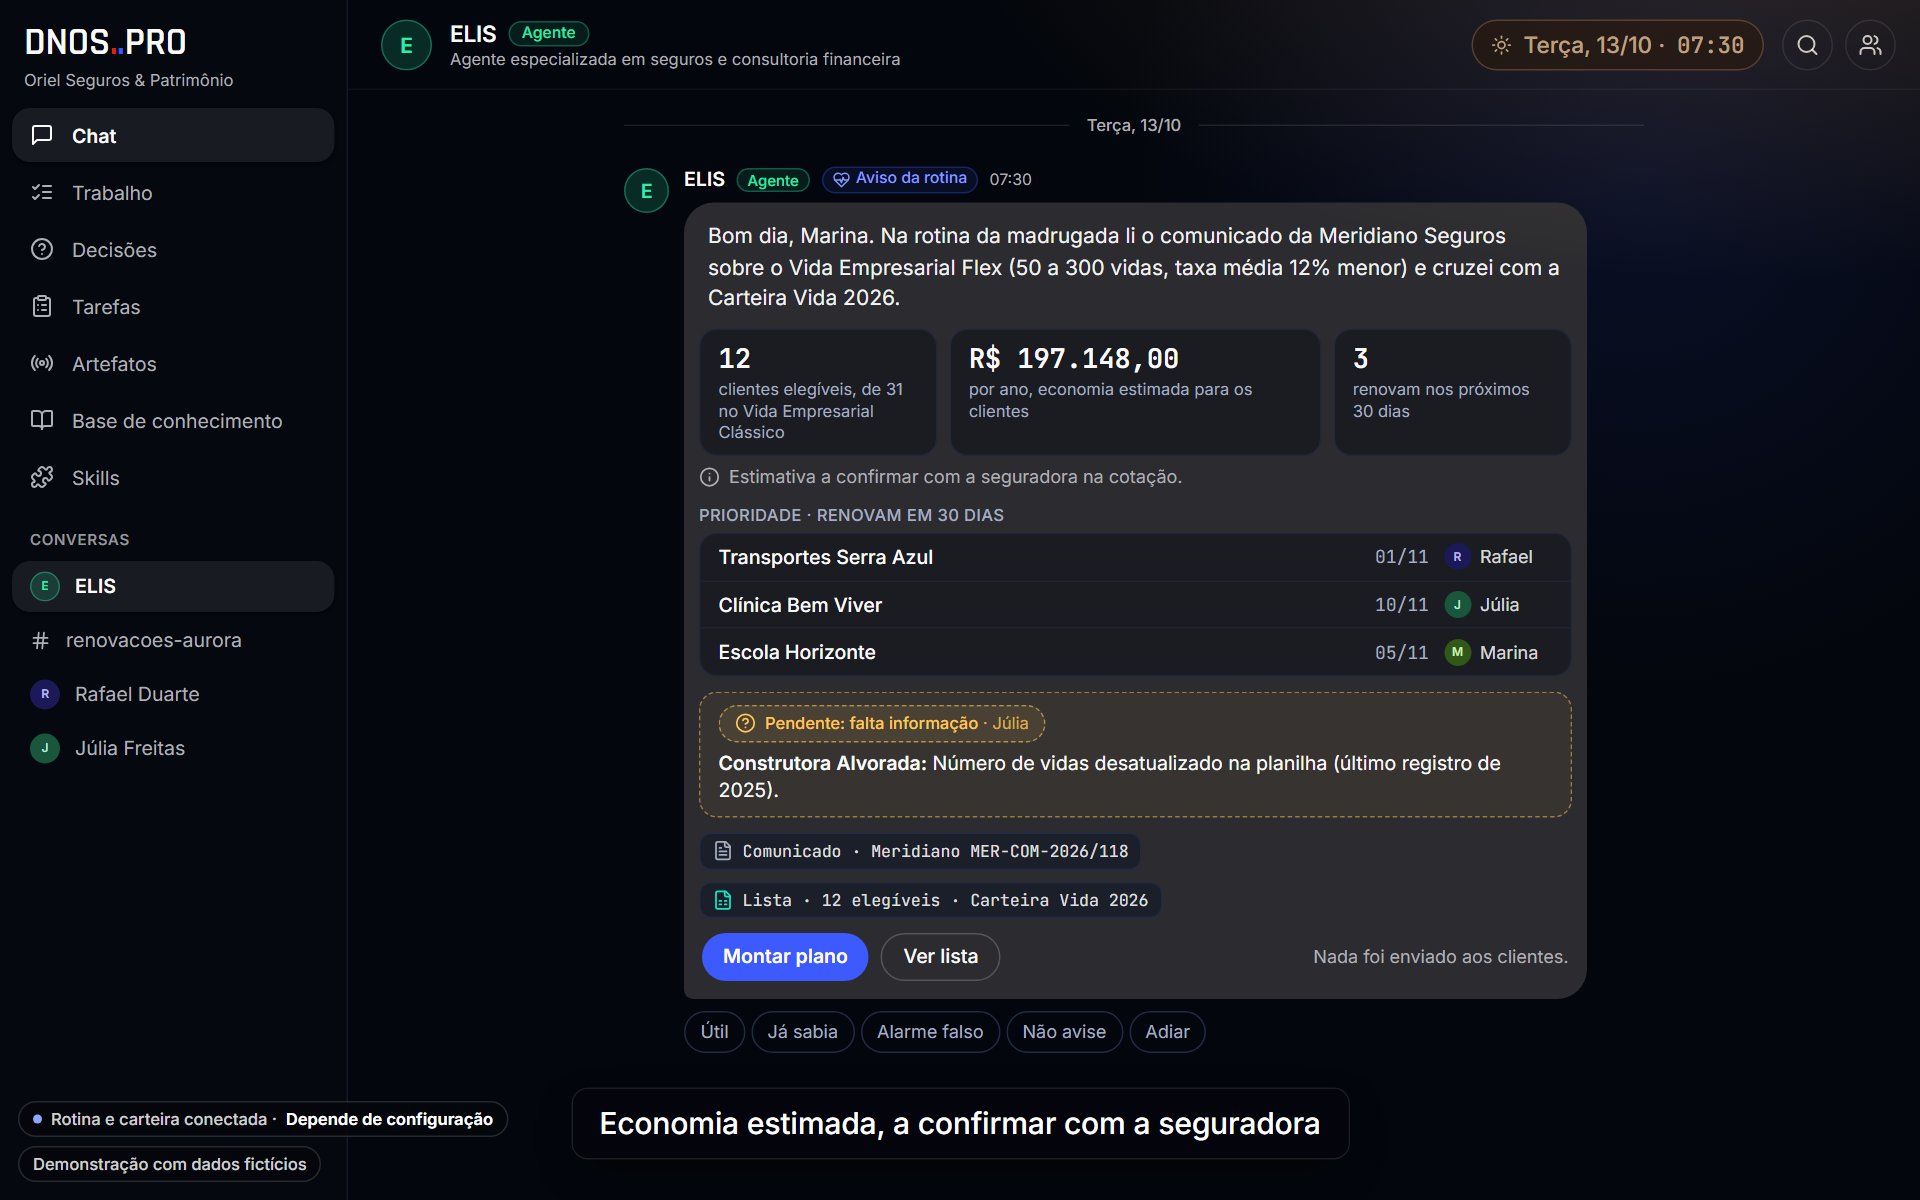
Task: Select the Clínica Bem Viver row
Action: [x=1135, y=605]
